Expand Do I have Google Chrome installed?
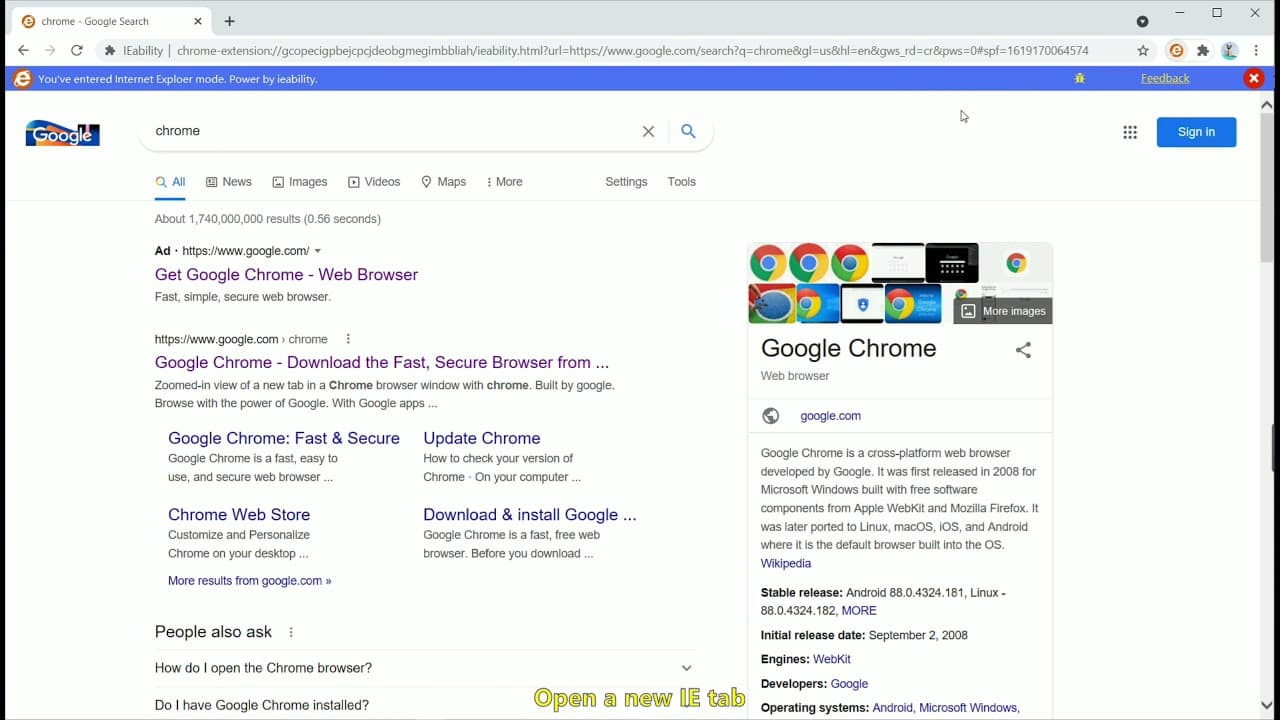The height and width of the screenshot is (720, 1280). pyautogui.click(x=424, y=705)
